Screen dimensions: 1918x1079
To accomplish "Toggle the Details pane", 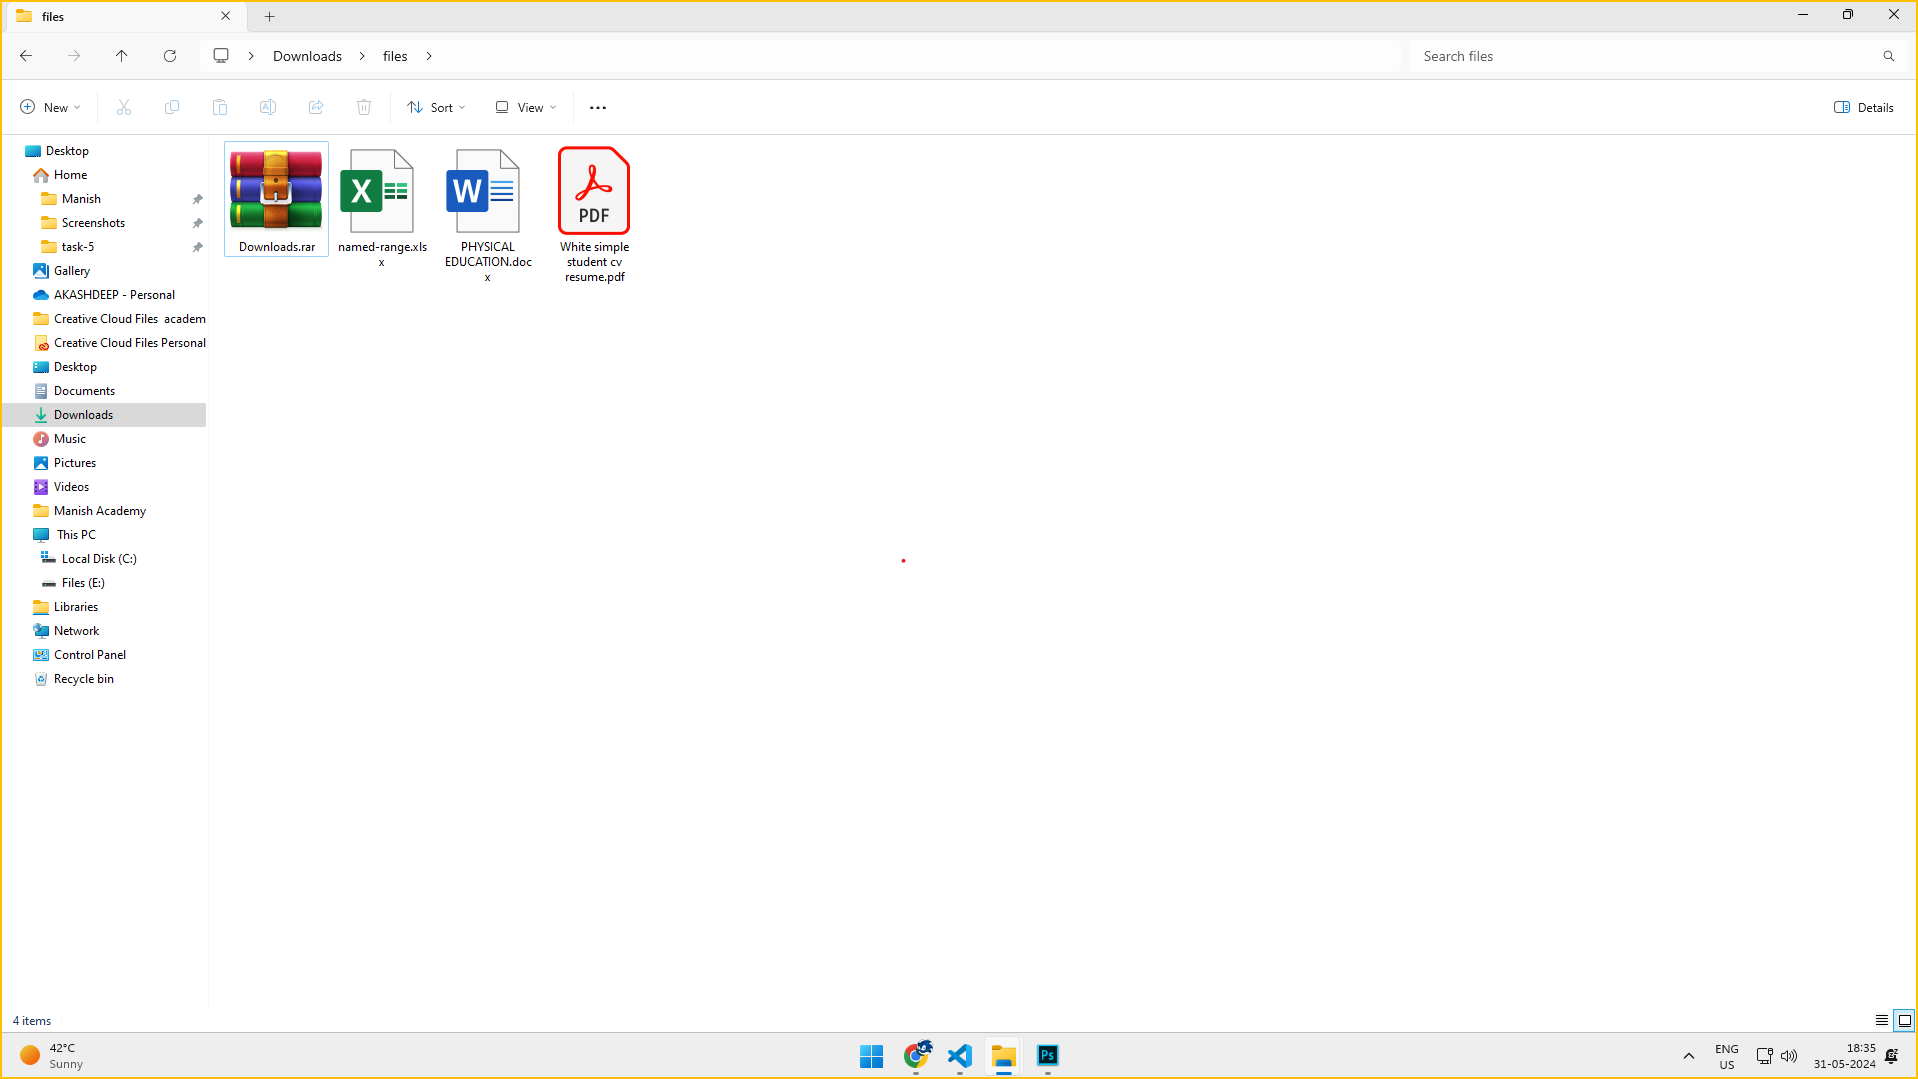I will click(x=1863, y=108).
